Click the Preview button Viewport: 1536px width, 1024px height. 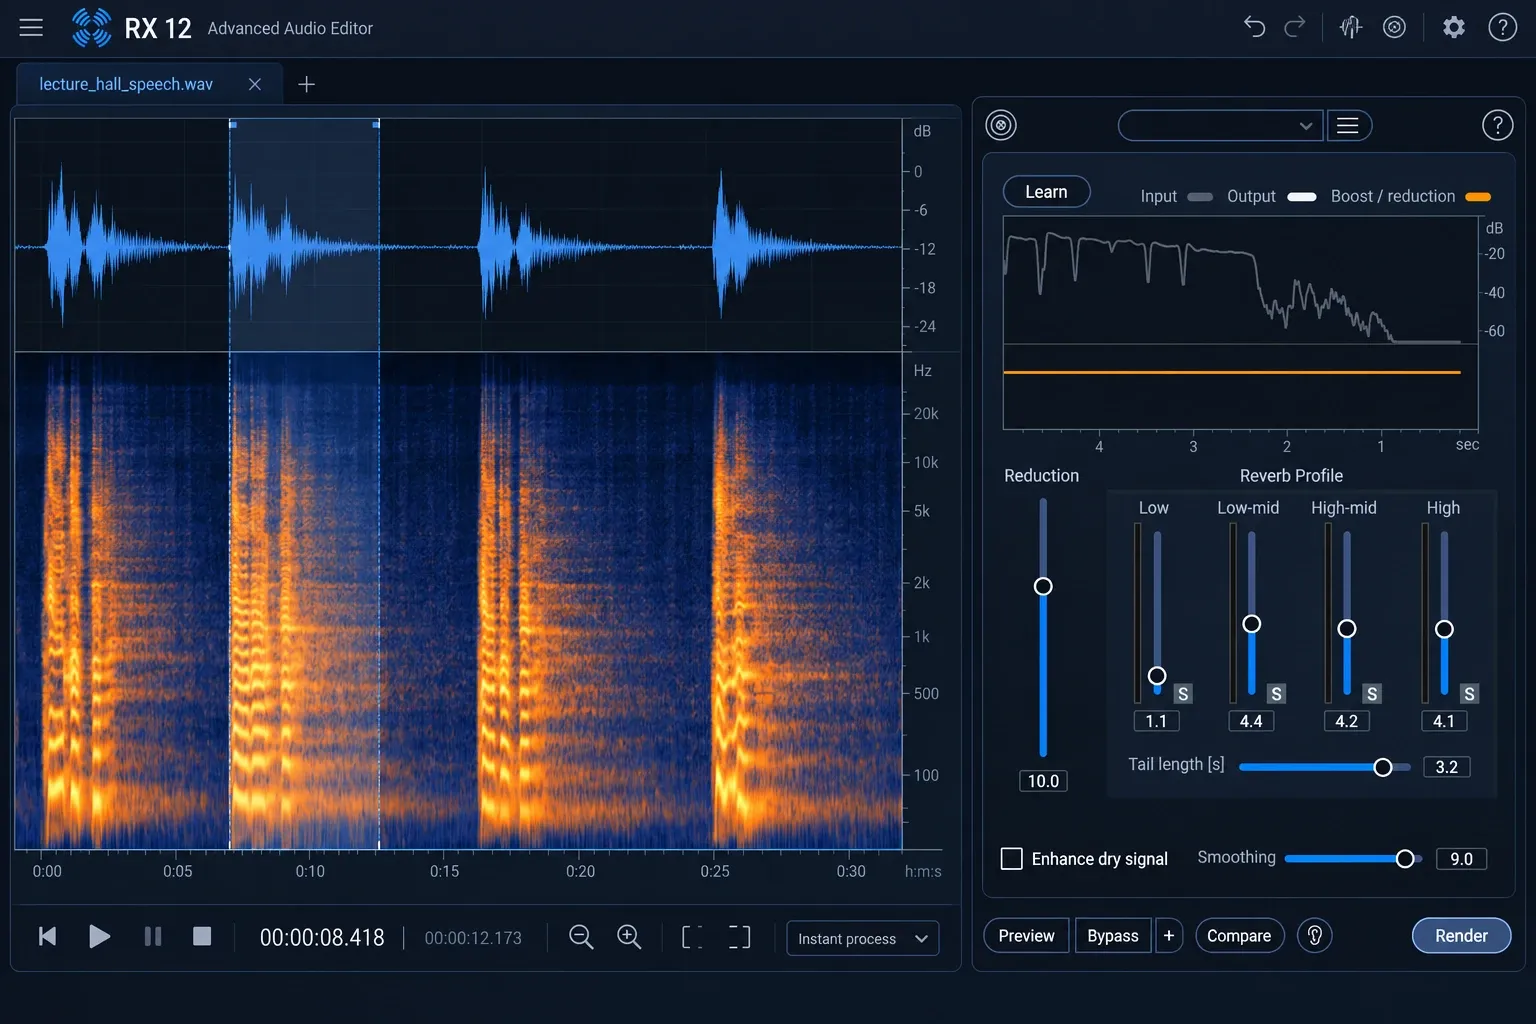pyautogui.click(x=1026, y=936)
